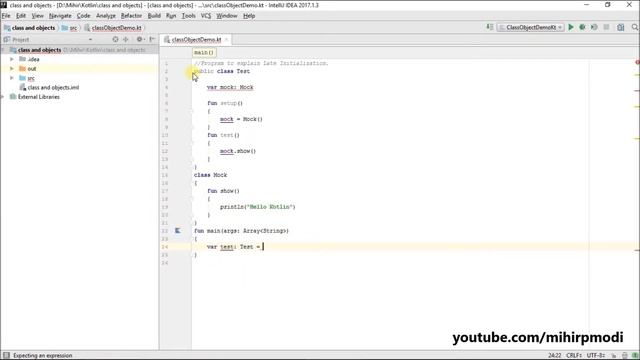This screenshot has height=360, width=640.
Task: Toggle tool window buttons icon bottom left
Action: click(6, 356)
